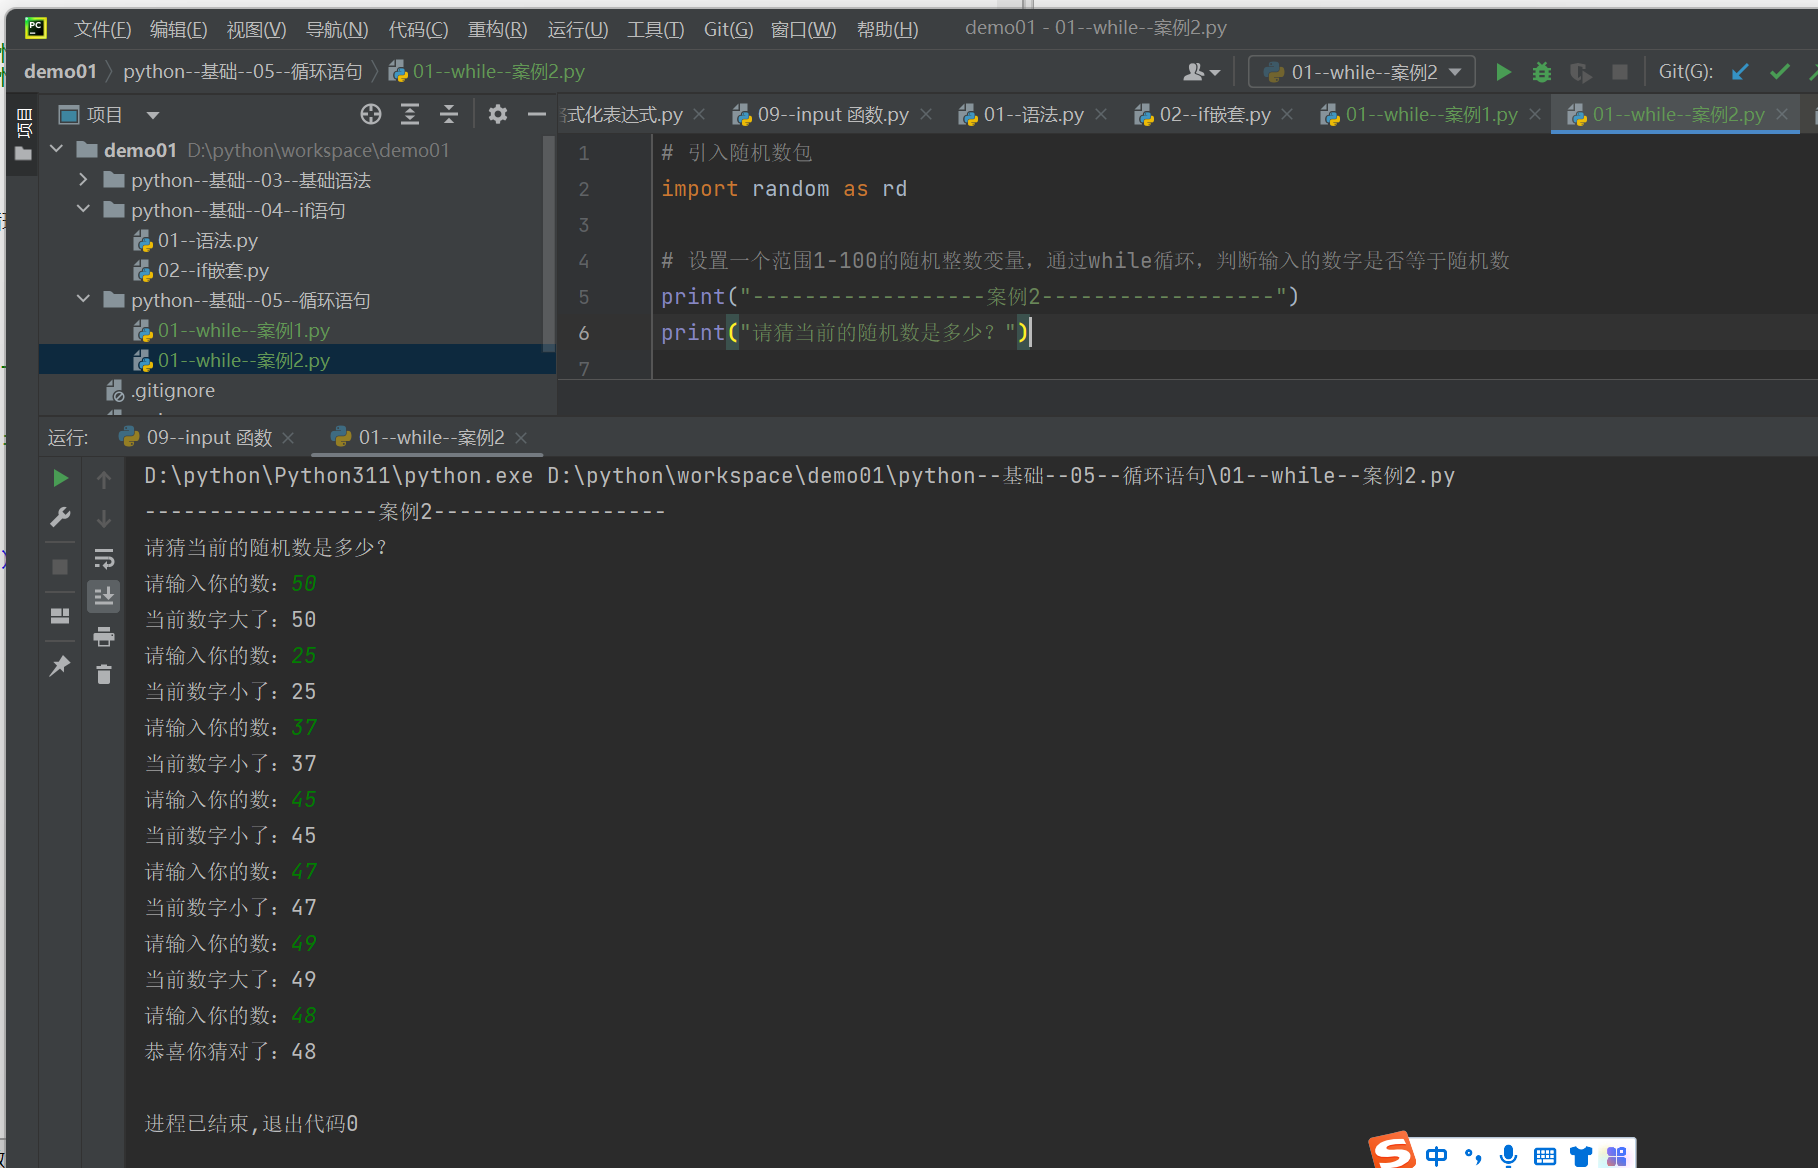Open the 项目 view selector dropdown
1818x1168 pixels.
110,115
